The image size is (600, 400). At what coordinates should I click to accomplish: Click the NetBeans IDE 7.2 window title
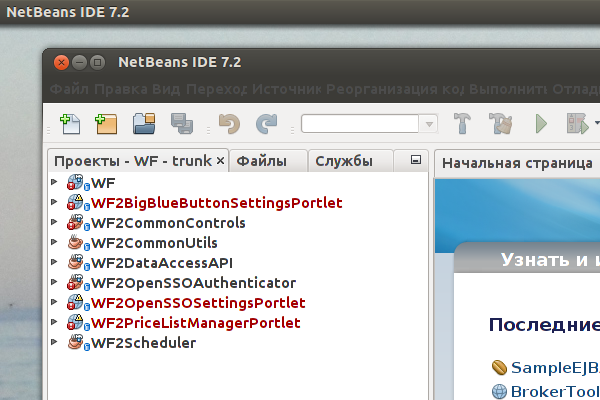179,62
